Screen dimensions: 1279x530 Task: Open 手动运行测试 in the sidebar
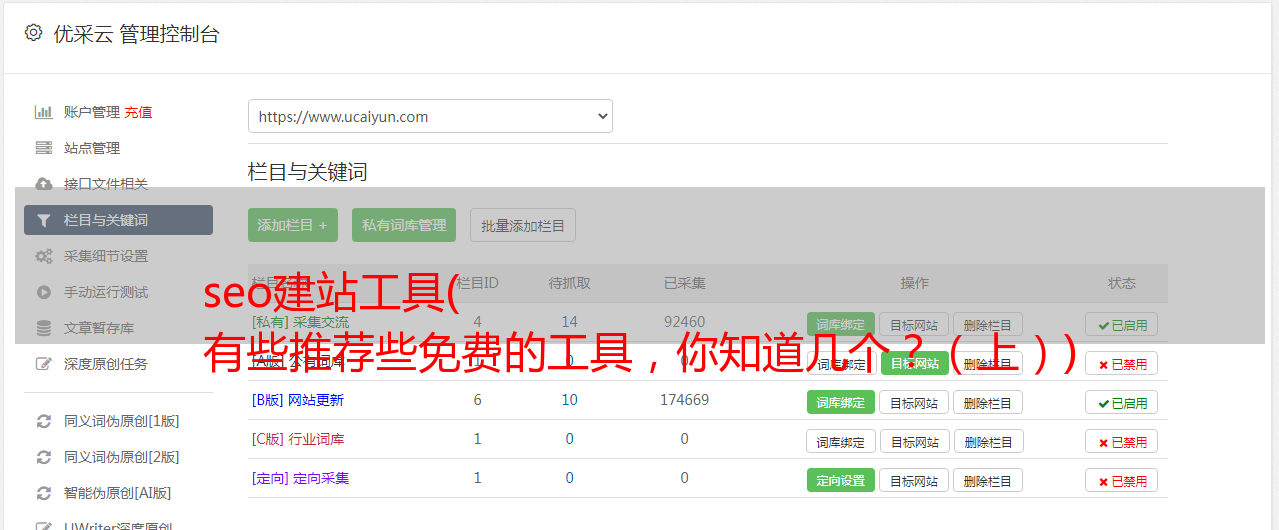(x=106, y=292)
